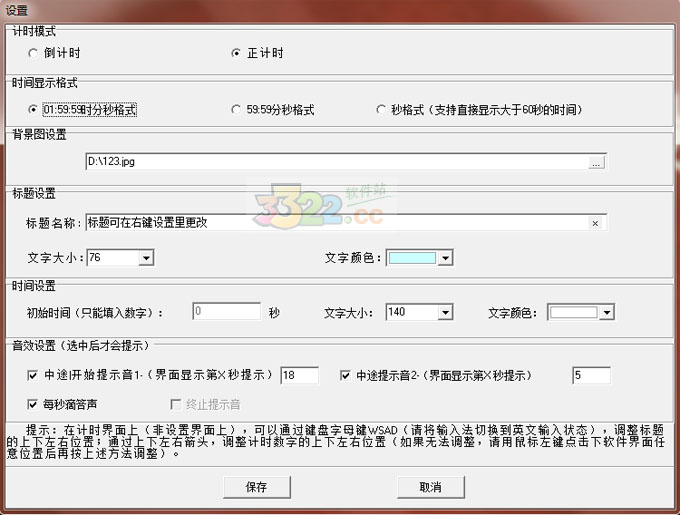This screenshot has height=515, width=680.
Task: Click the 初始时间 seconds input field
Action: [226, 311]
